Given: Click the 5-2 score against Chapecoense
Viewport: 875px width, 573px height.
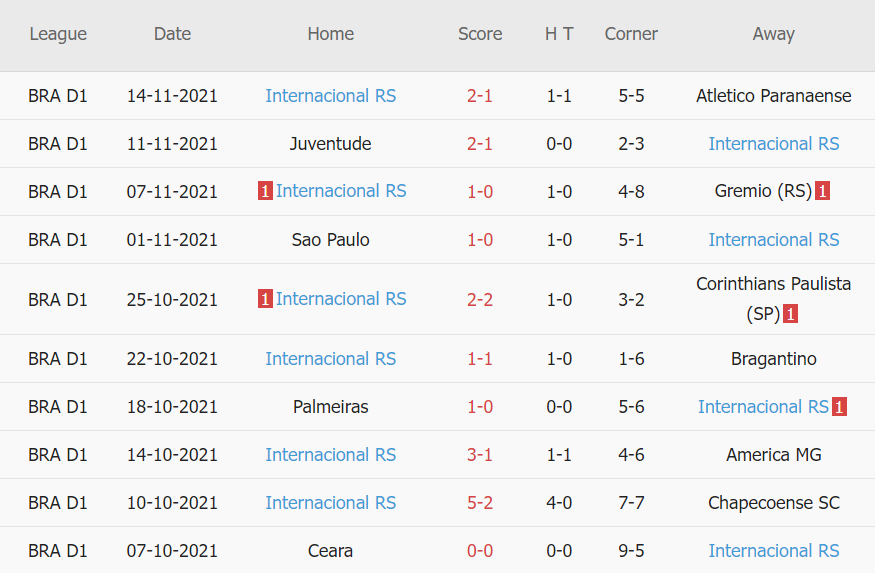Looking at the screenshot, I should tap(480, 503).
